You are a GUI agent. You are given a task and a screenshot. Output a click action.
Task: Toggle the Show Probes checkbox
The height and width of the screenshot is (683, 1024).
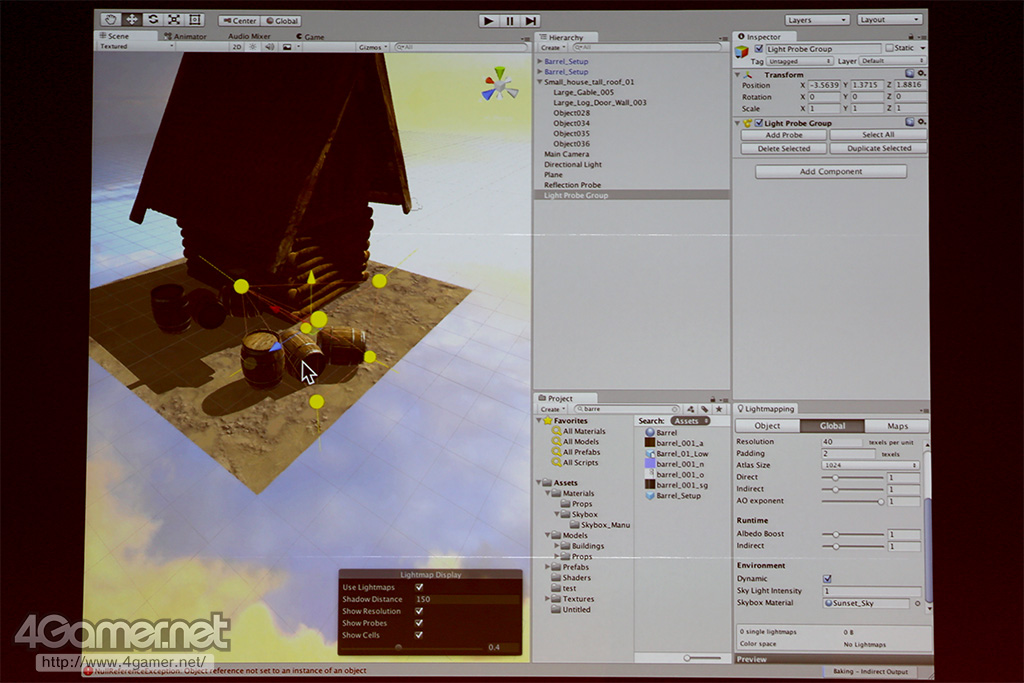click(419, 623)
